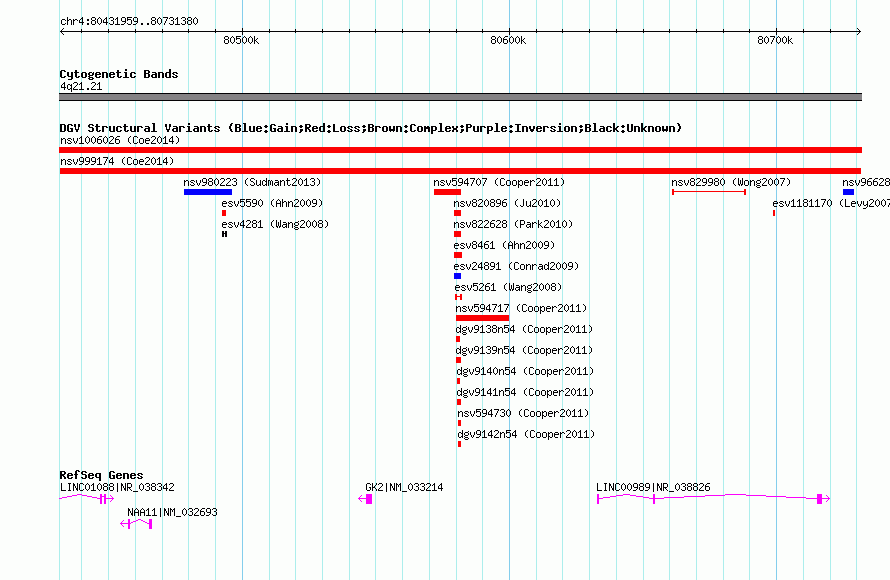Select the esv5590 (Ahn2009) variant label
This screenshot has height=580, width=890.
(x=272, y=203)
